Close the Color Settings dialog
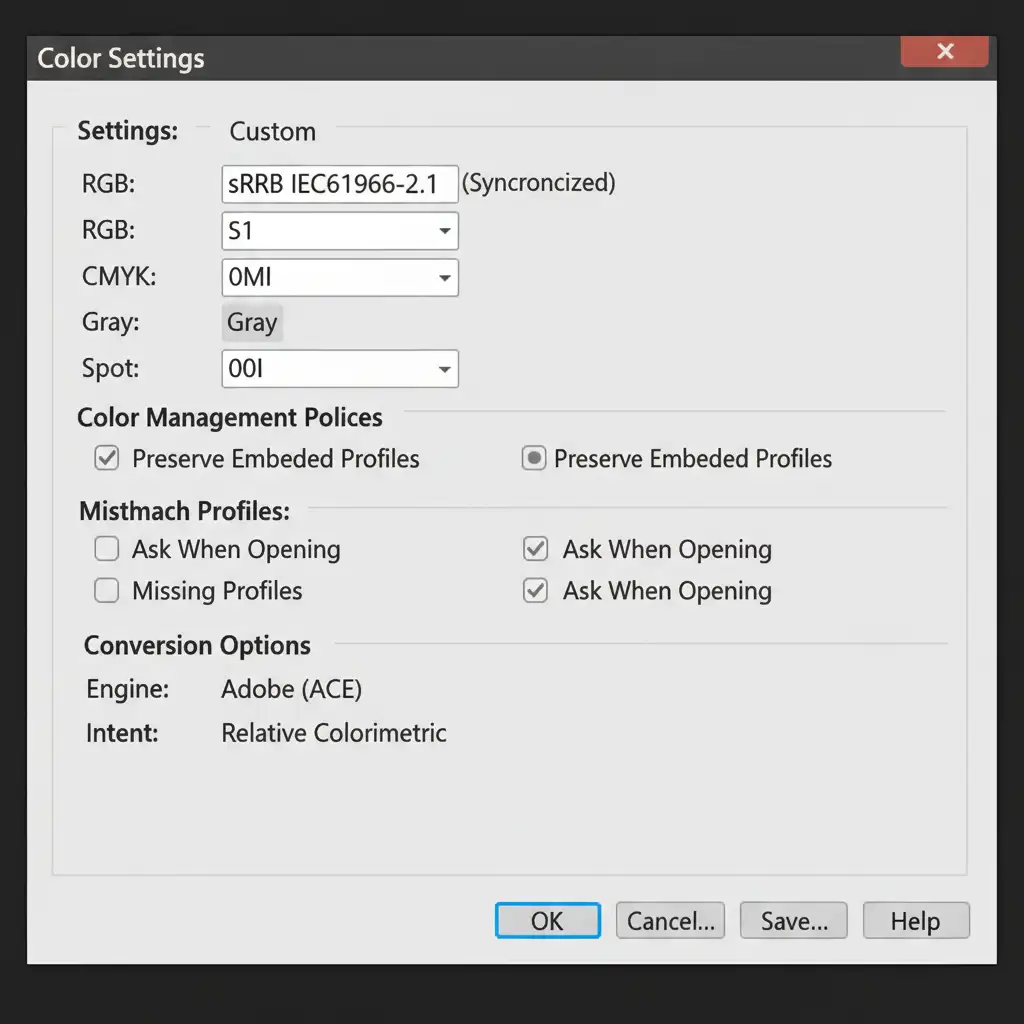1024x1024 pixels. (x=944, y=52)
